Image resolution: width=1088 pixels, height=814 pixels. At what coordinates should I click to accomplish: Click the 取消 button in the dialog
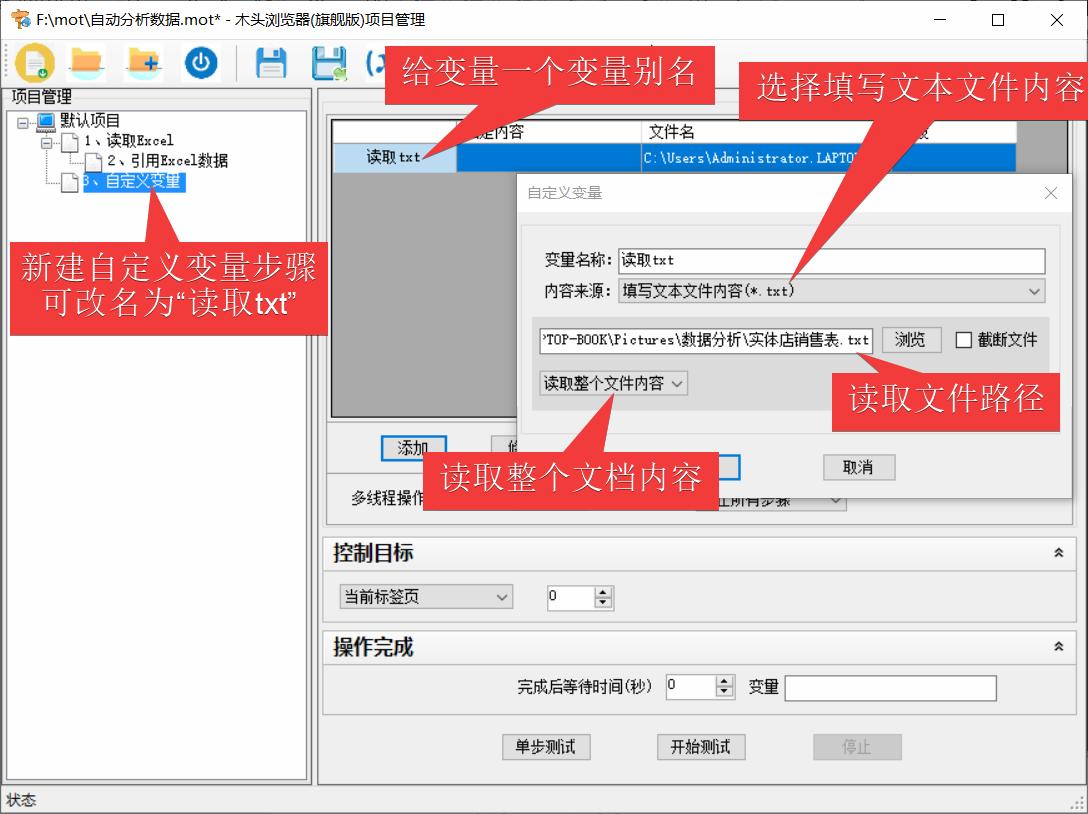tap(858, 467)
